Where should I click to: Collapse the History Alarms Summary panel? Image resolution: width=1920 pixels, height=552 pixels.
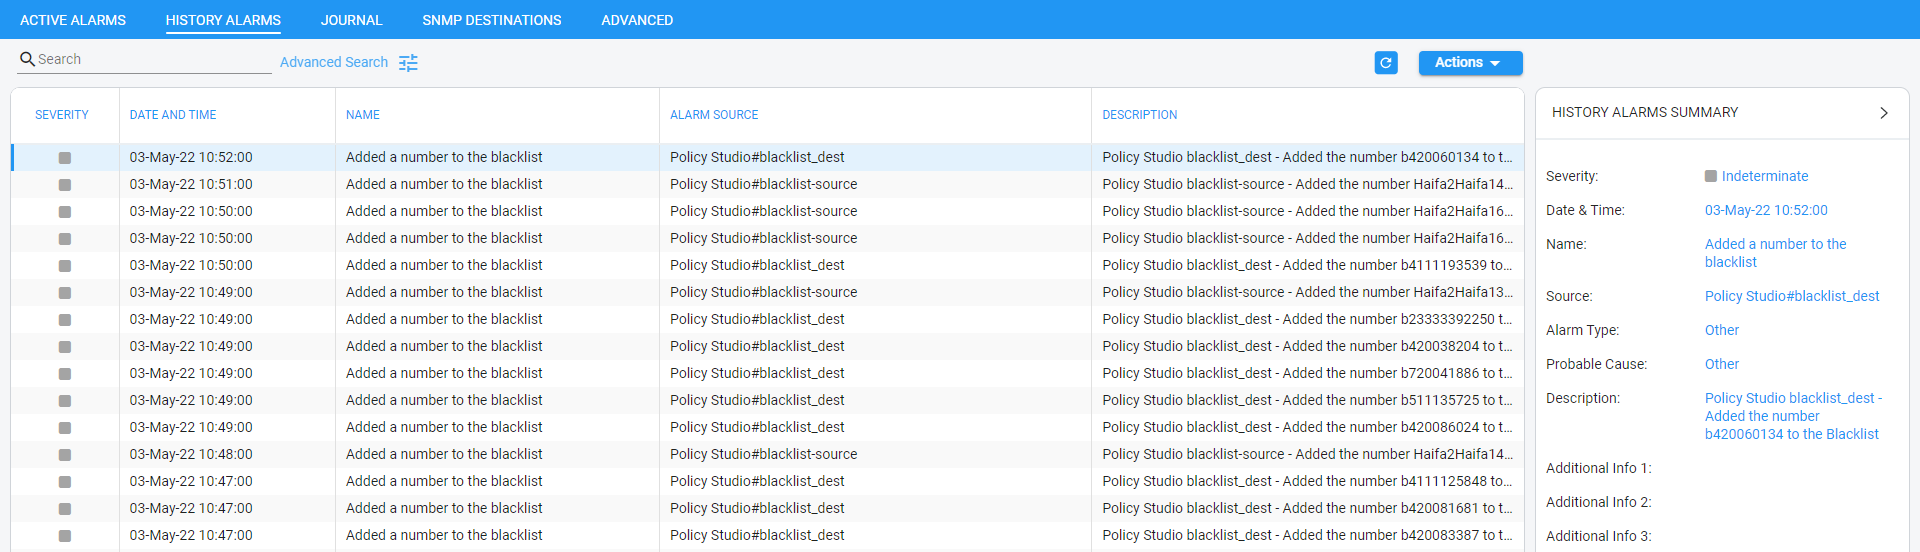point(1884,113)
